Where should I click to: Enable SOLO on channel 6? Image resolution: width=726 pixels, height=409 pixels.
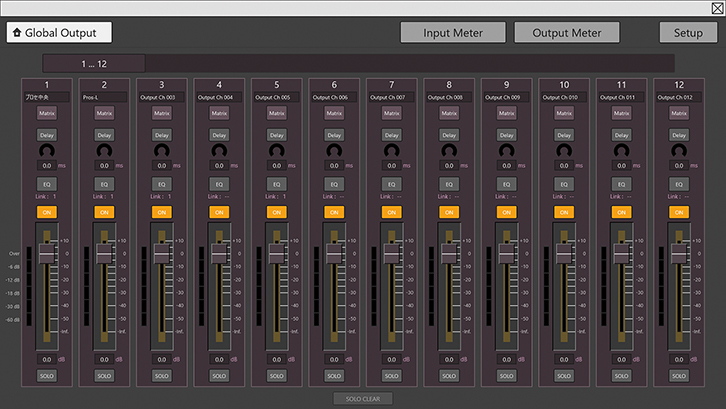pos(335,375)
